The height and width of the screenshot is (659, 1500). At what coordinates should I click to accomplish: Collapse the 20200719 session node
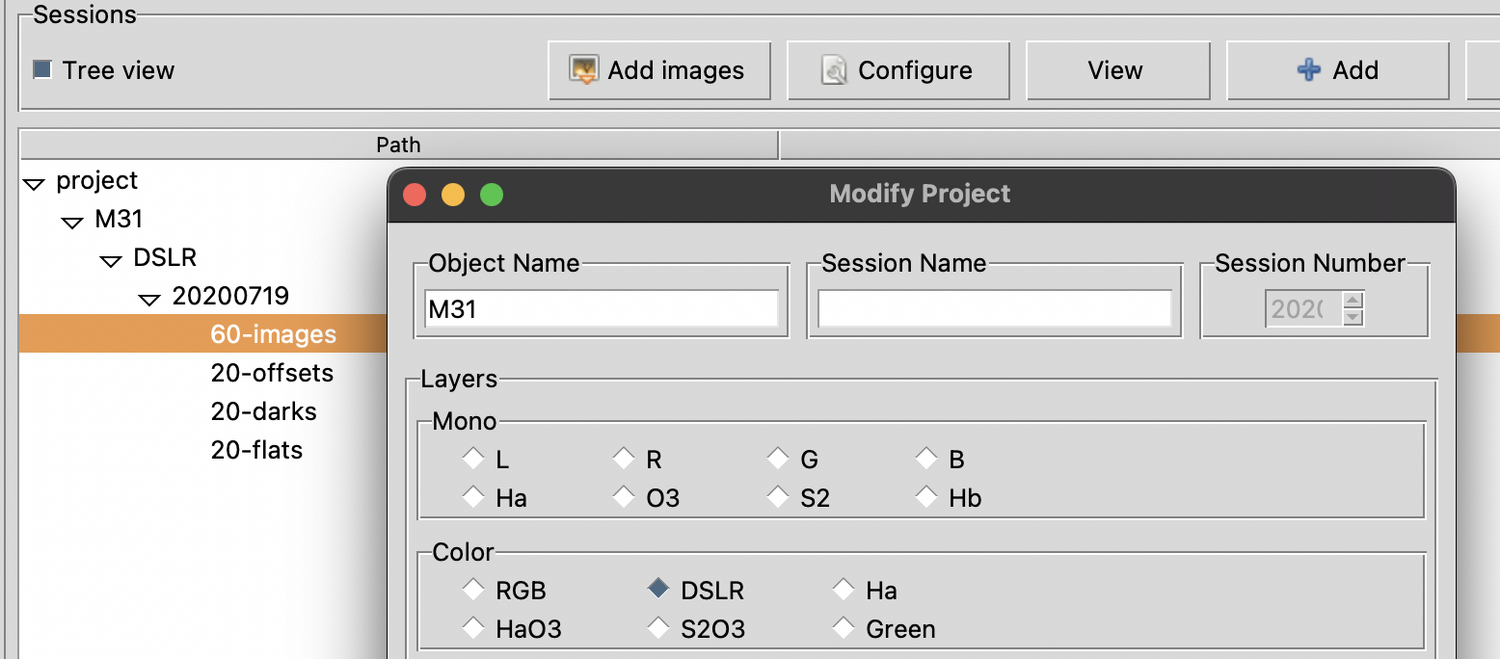click(150, 299)
